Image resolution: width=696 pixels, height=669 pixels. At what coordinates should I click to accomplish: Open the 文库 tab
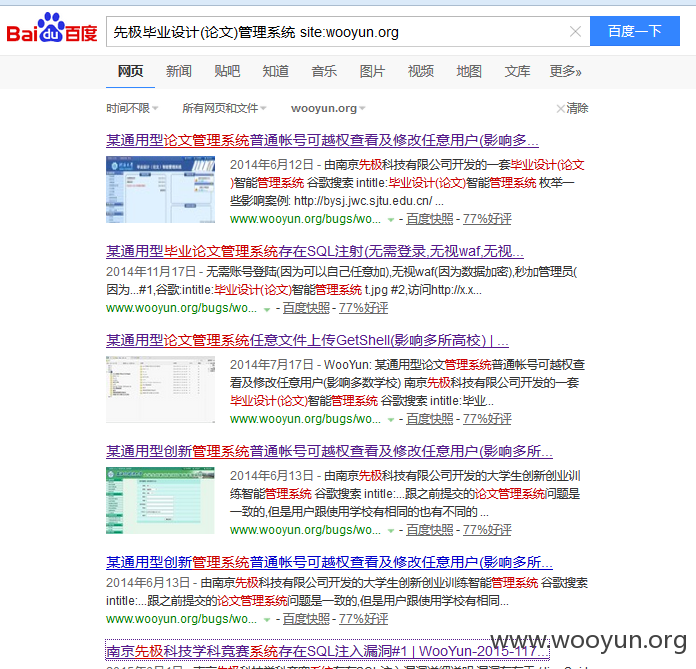tap(517, 71)
